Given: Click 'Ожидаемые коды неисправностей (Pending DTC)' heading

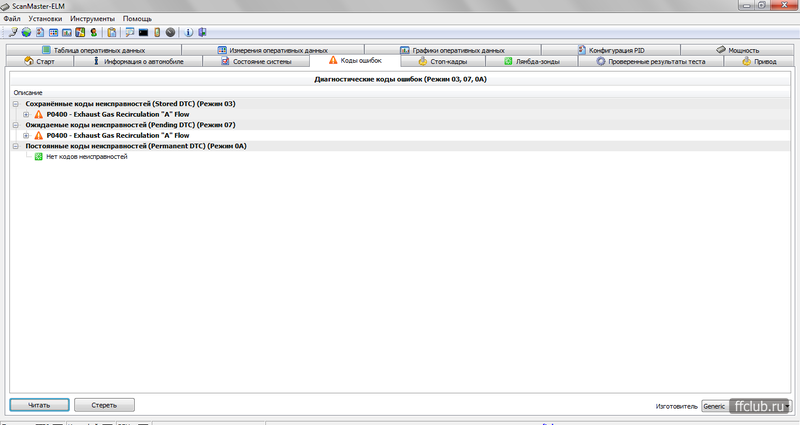Looking at the screenshot, I should coord(130,124).
